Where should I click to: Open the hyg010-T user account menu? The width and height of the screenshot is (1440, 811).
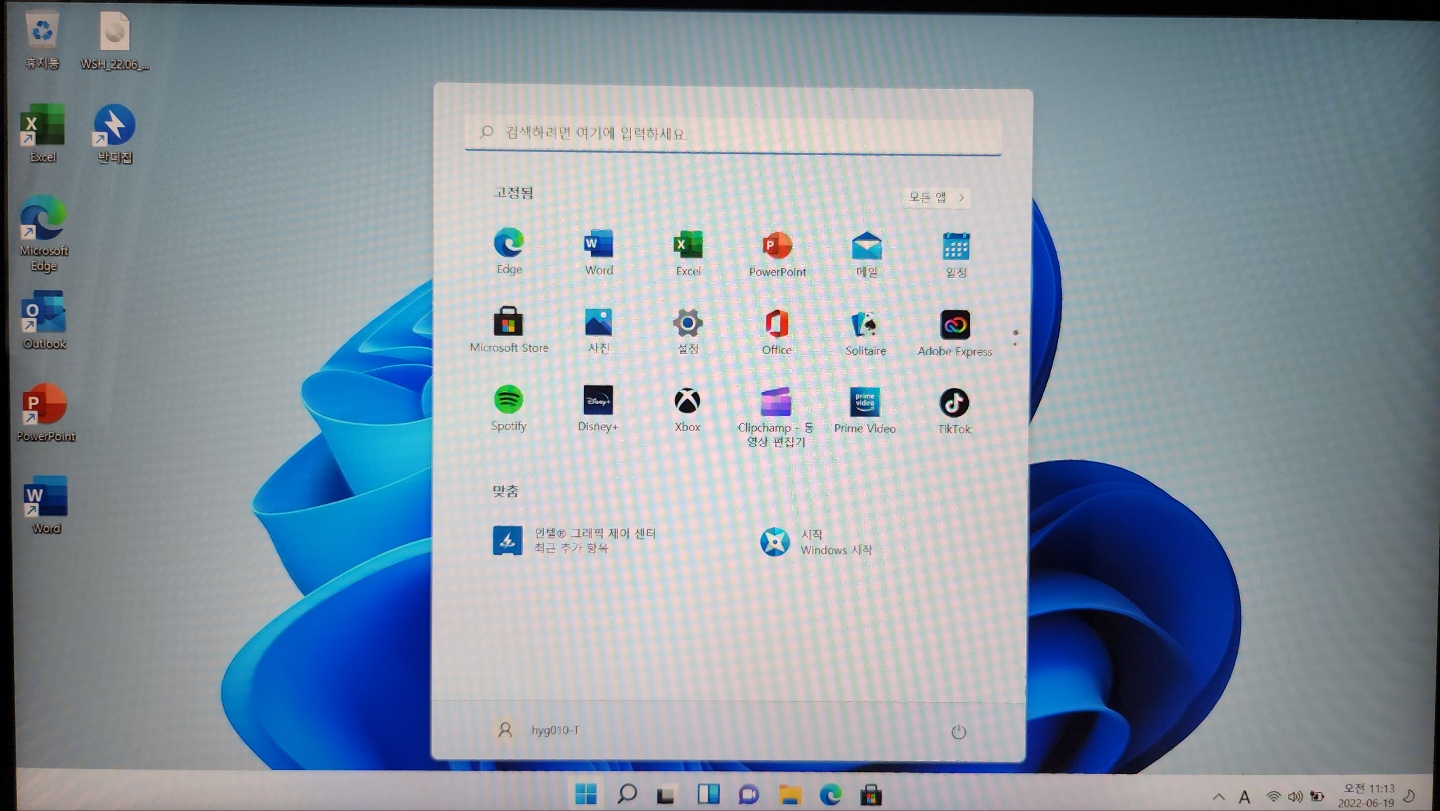538,730
